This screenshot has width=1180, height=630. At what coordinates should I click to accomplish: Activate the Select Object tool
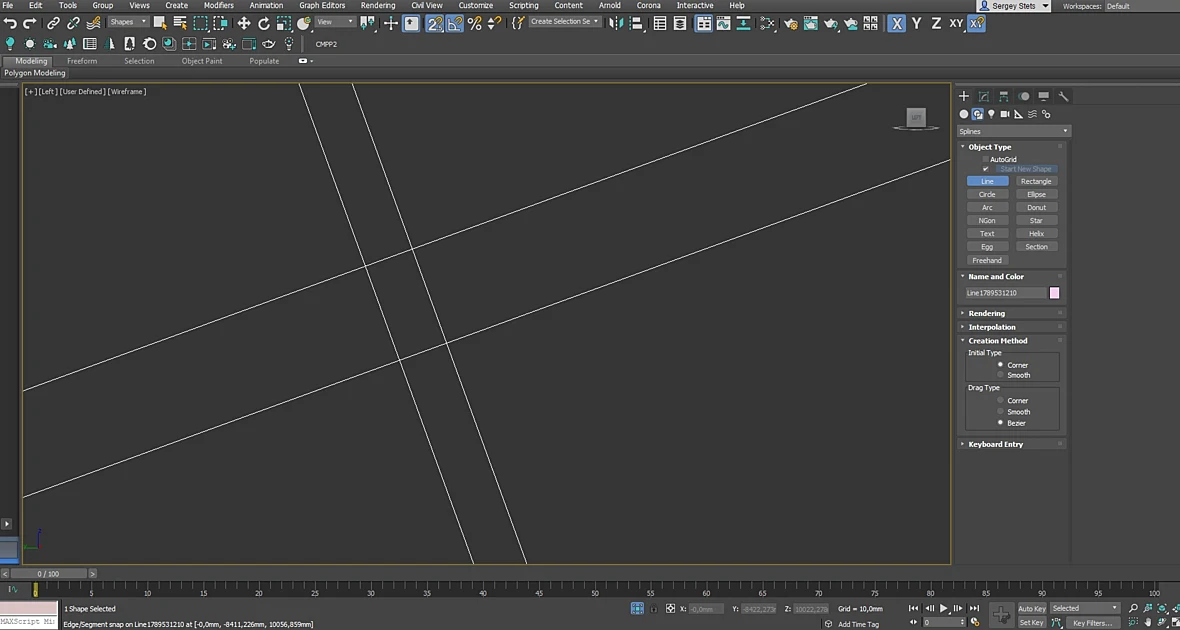pyautogui.click(x=160, y=23)
